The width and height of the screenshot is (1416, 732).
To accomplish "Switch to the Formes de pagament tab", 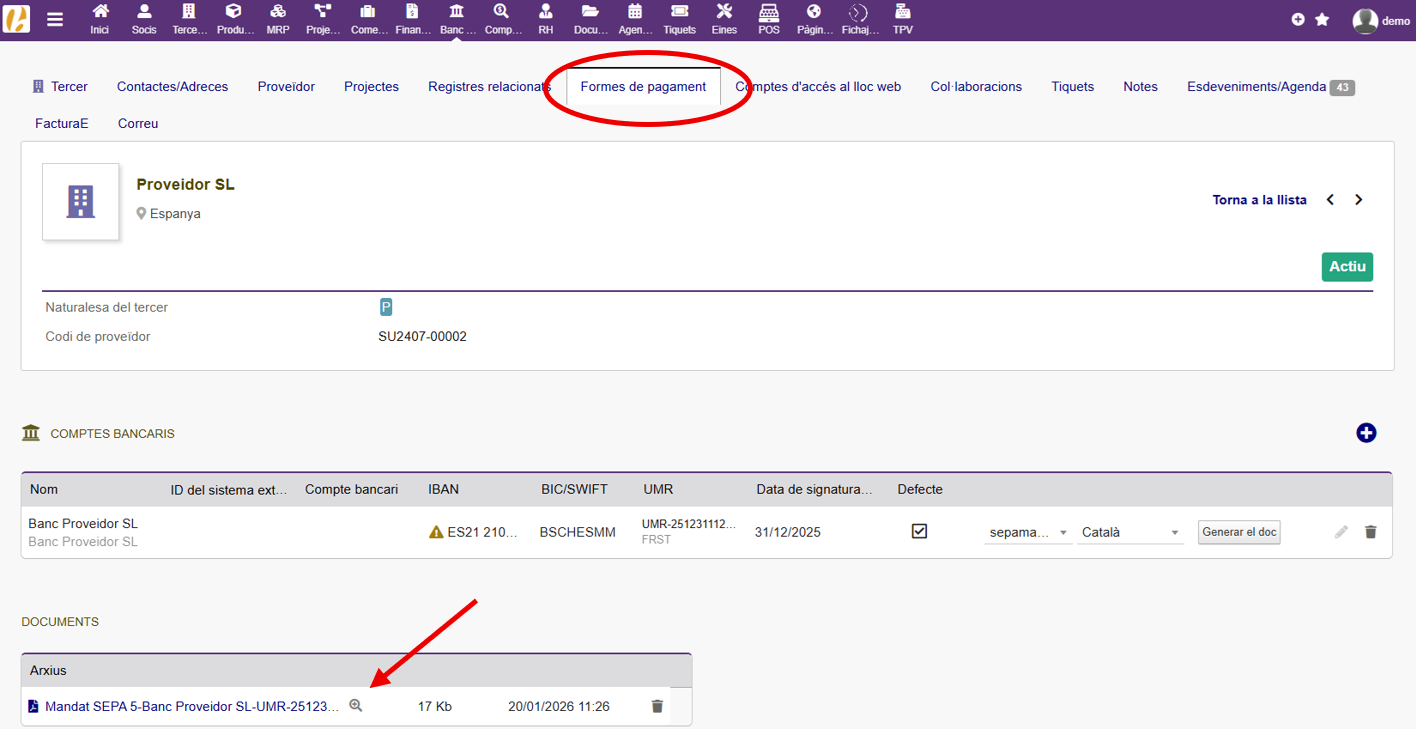I will tap(643, 87).
